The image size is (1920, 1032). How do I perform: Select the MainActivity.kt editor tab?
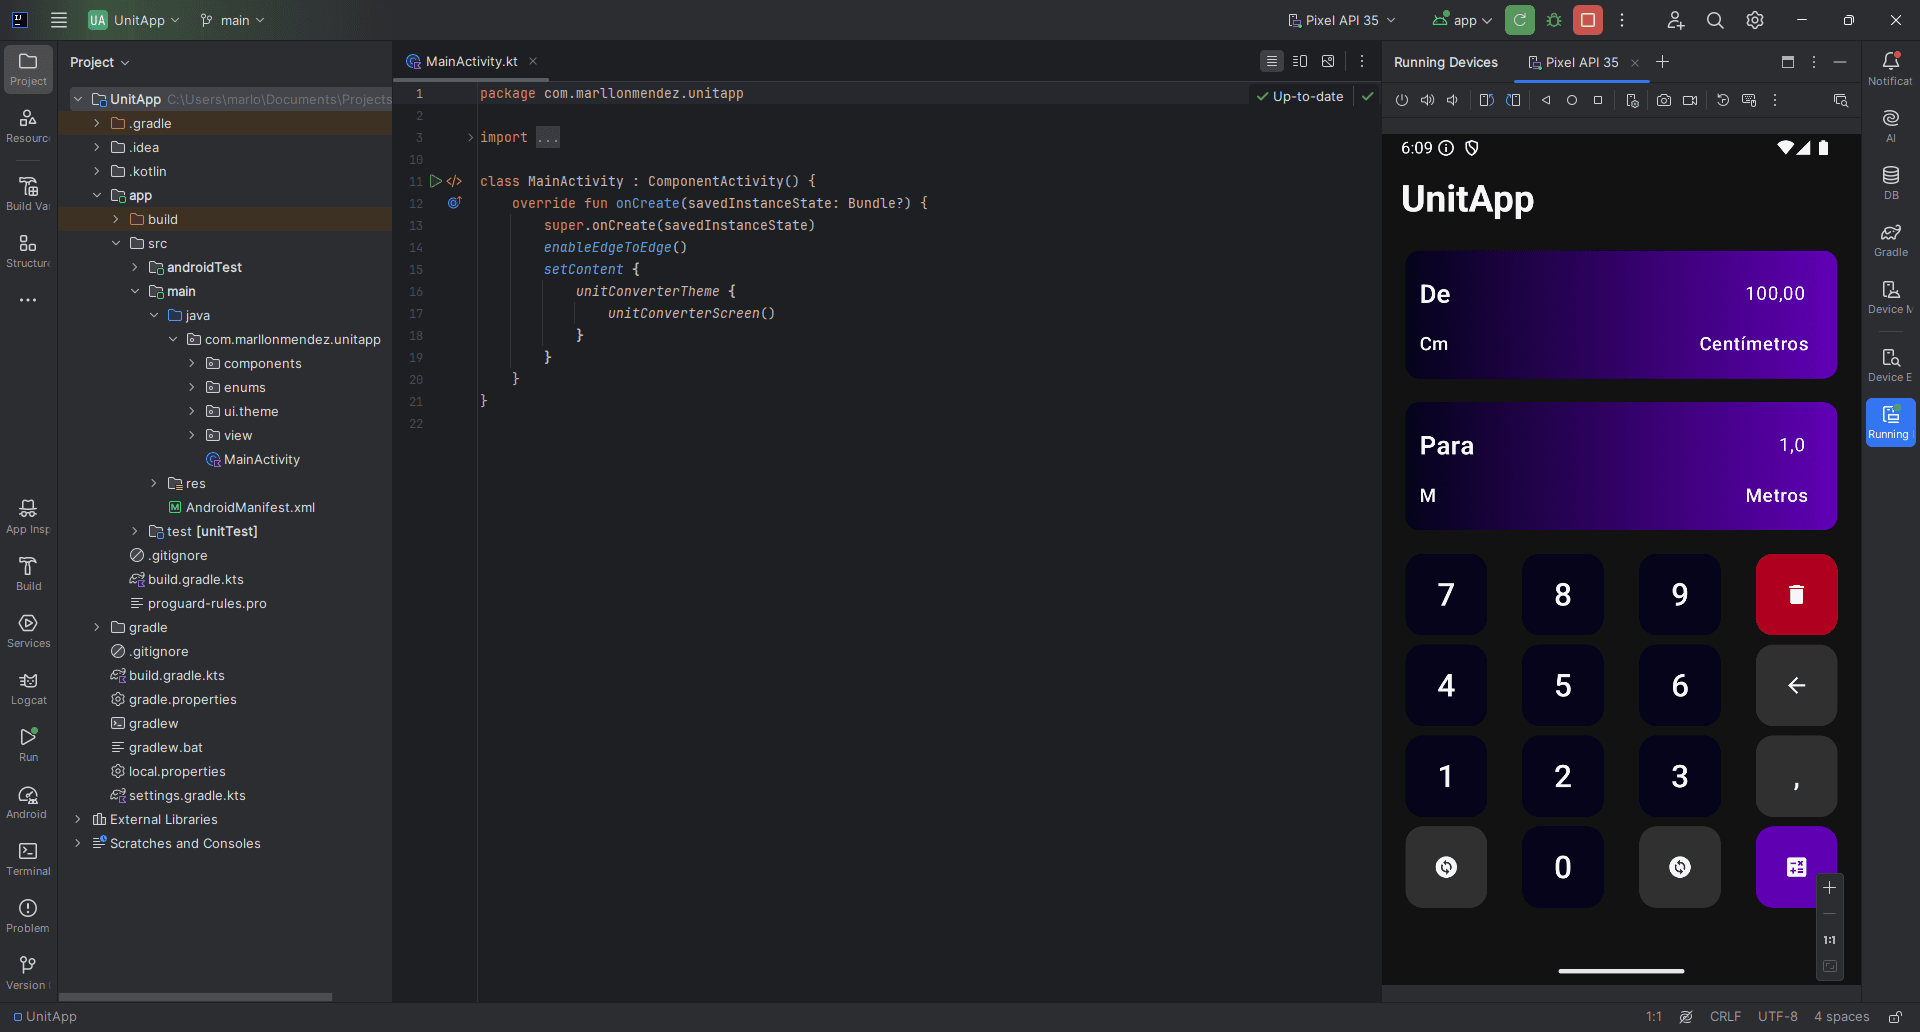[471, 62]
